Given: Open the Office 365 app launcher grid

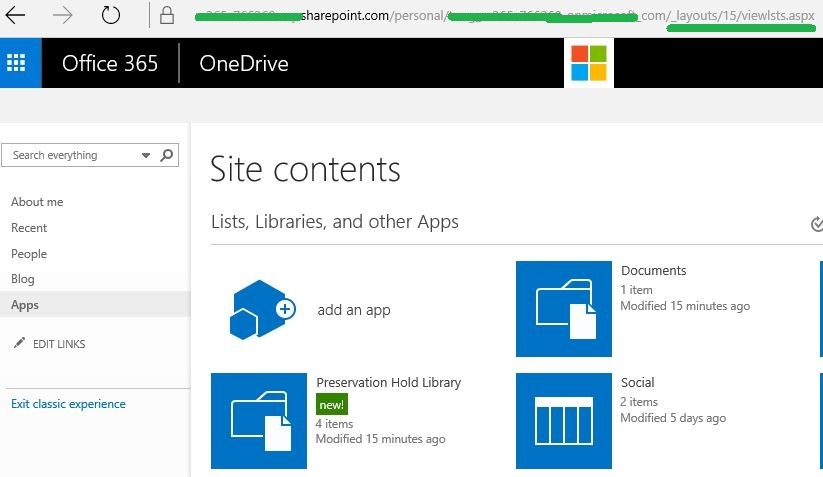Looking at the screenshot, I should tap(16, 63).
